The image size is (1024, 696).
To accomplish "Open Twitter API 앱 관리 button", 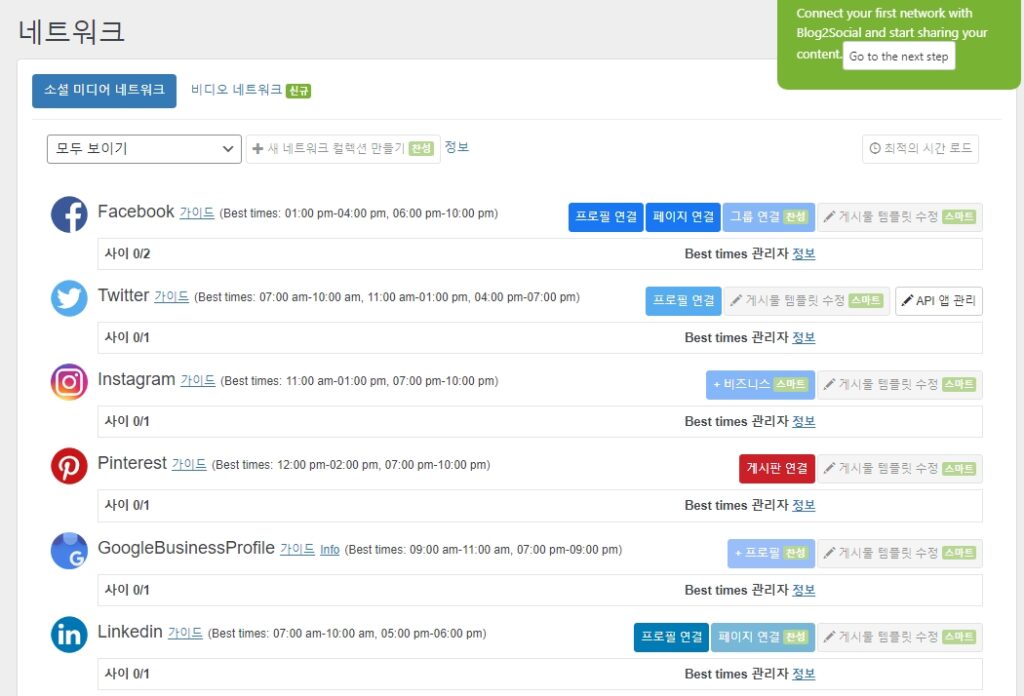I will (x=939, y=301).
